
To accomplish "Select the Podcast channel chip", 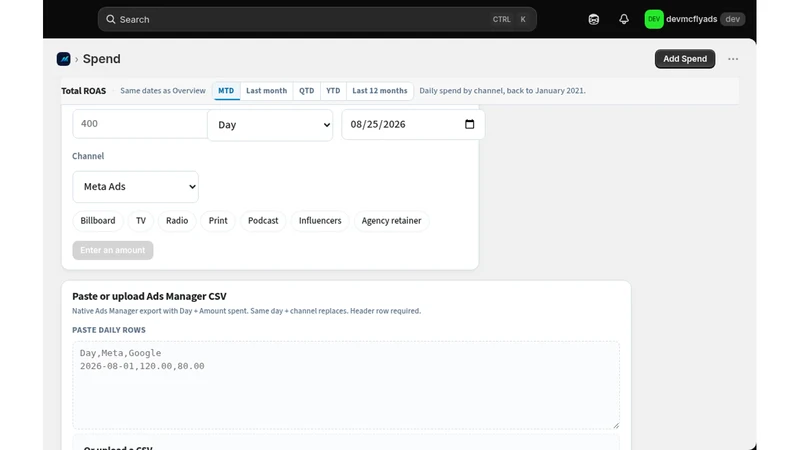I will tap(263, 221).
